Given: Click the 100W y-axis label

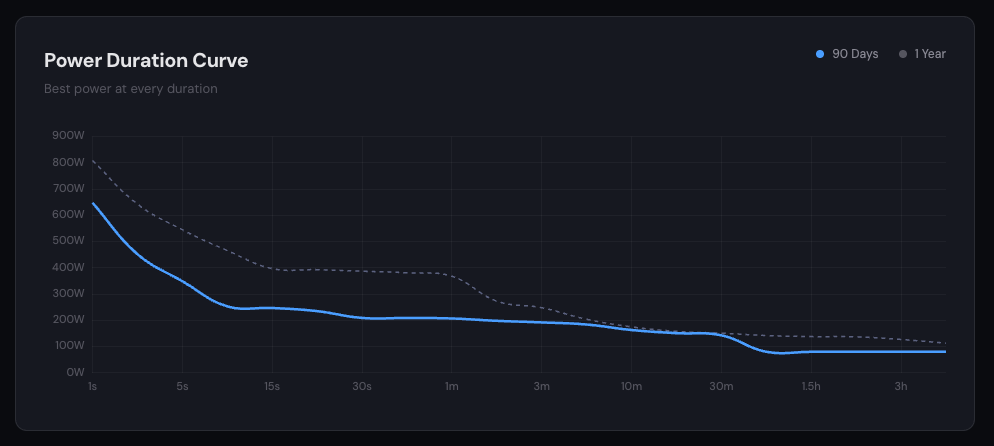Looking at the screenshot, I should [x=68, y=346].
